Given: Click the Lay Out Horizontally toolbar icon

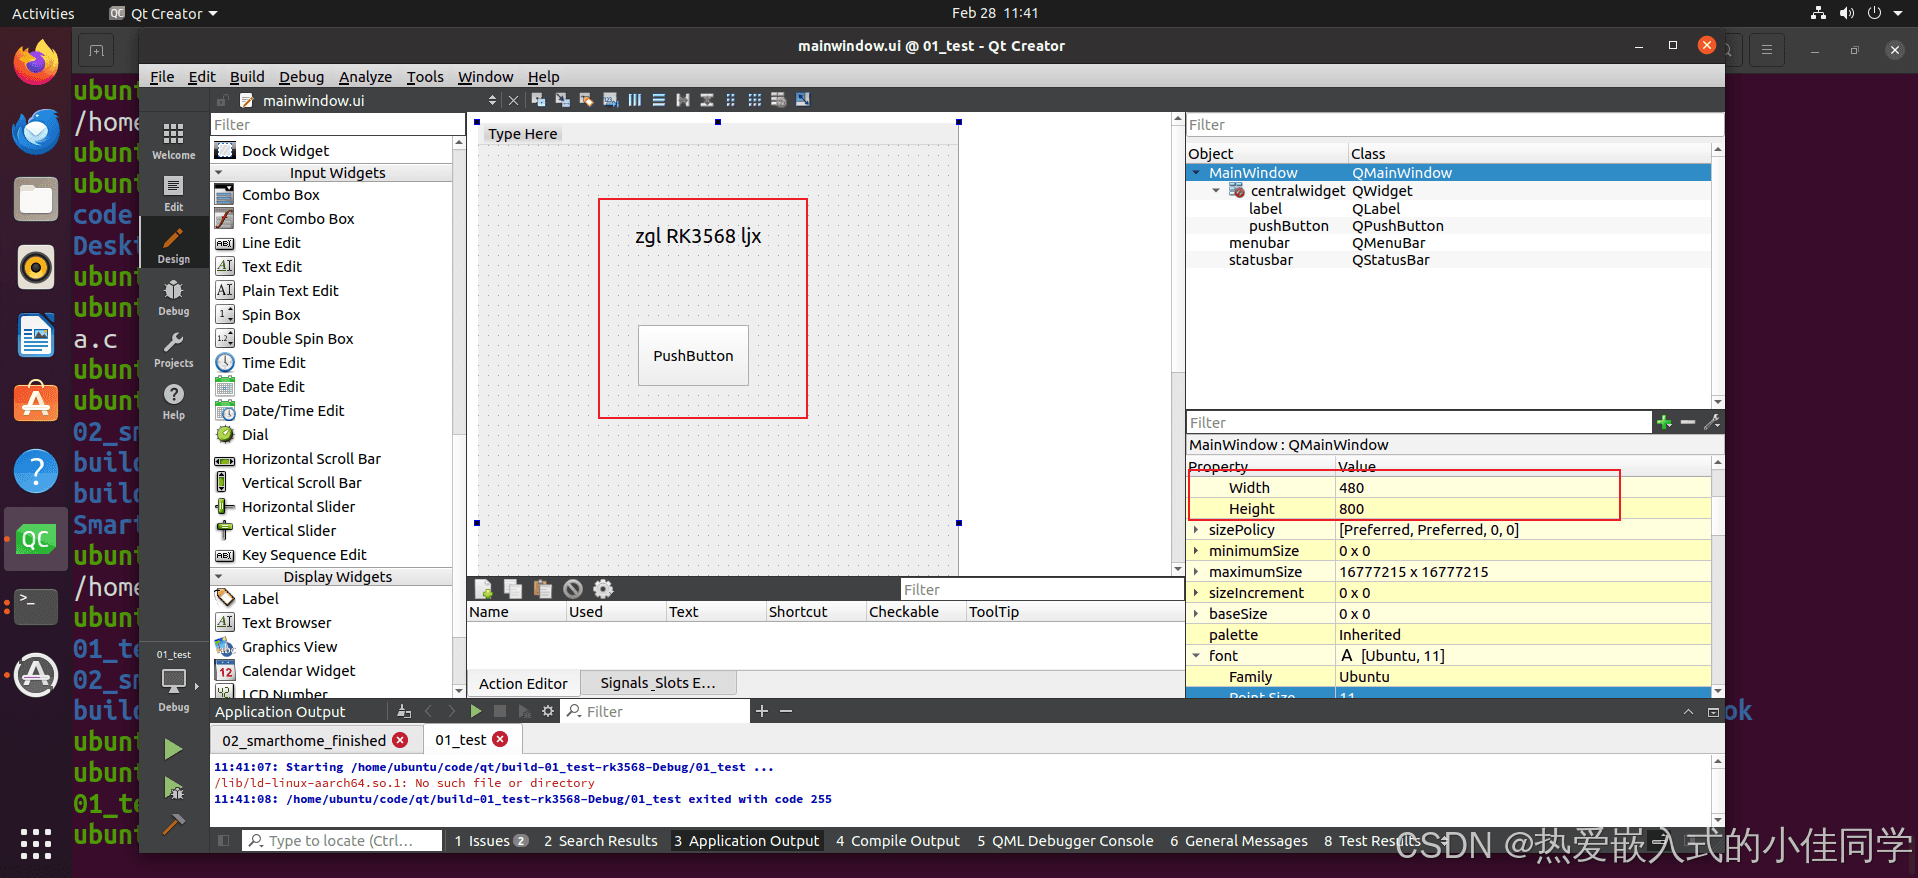Looking at the screenshot, I should [635, 100].
